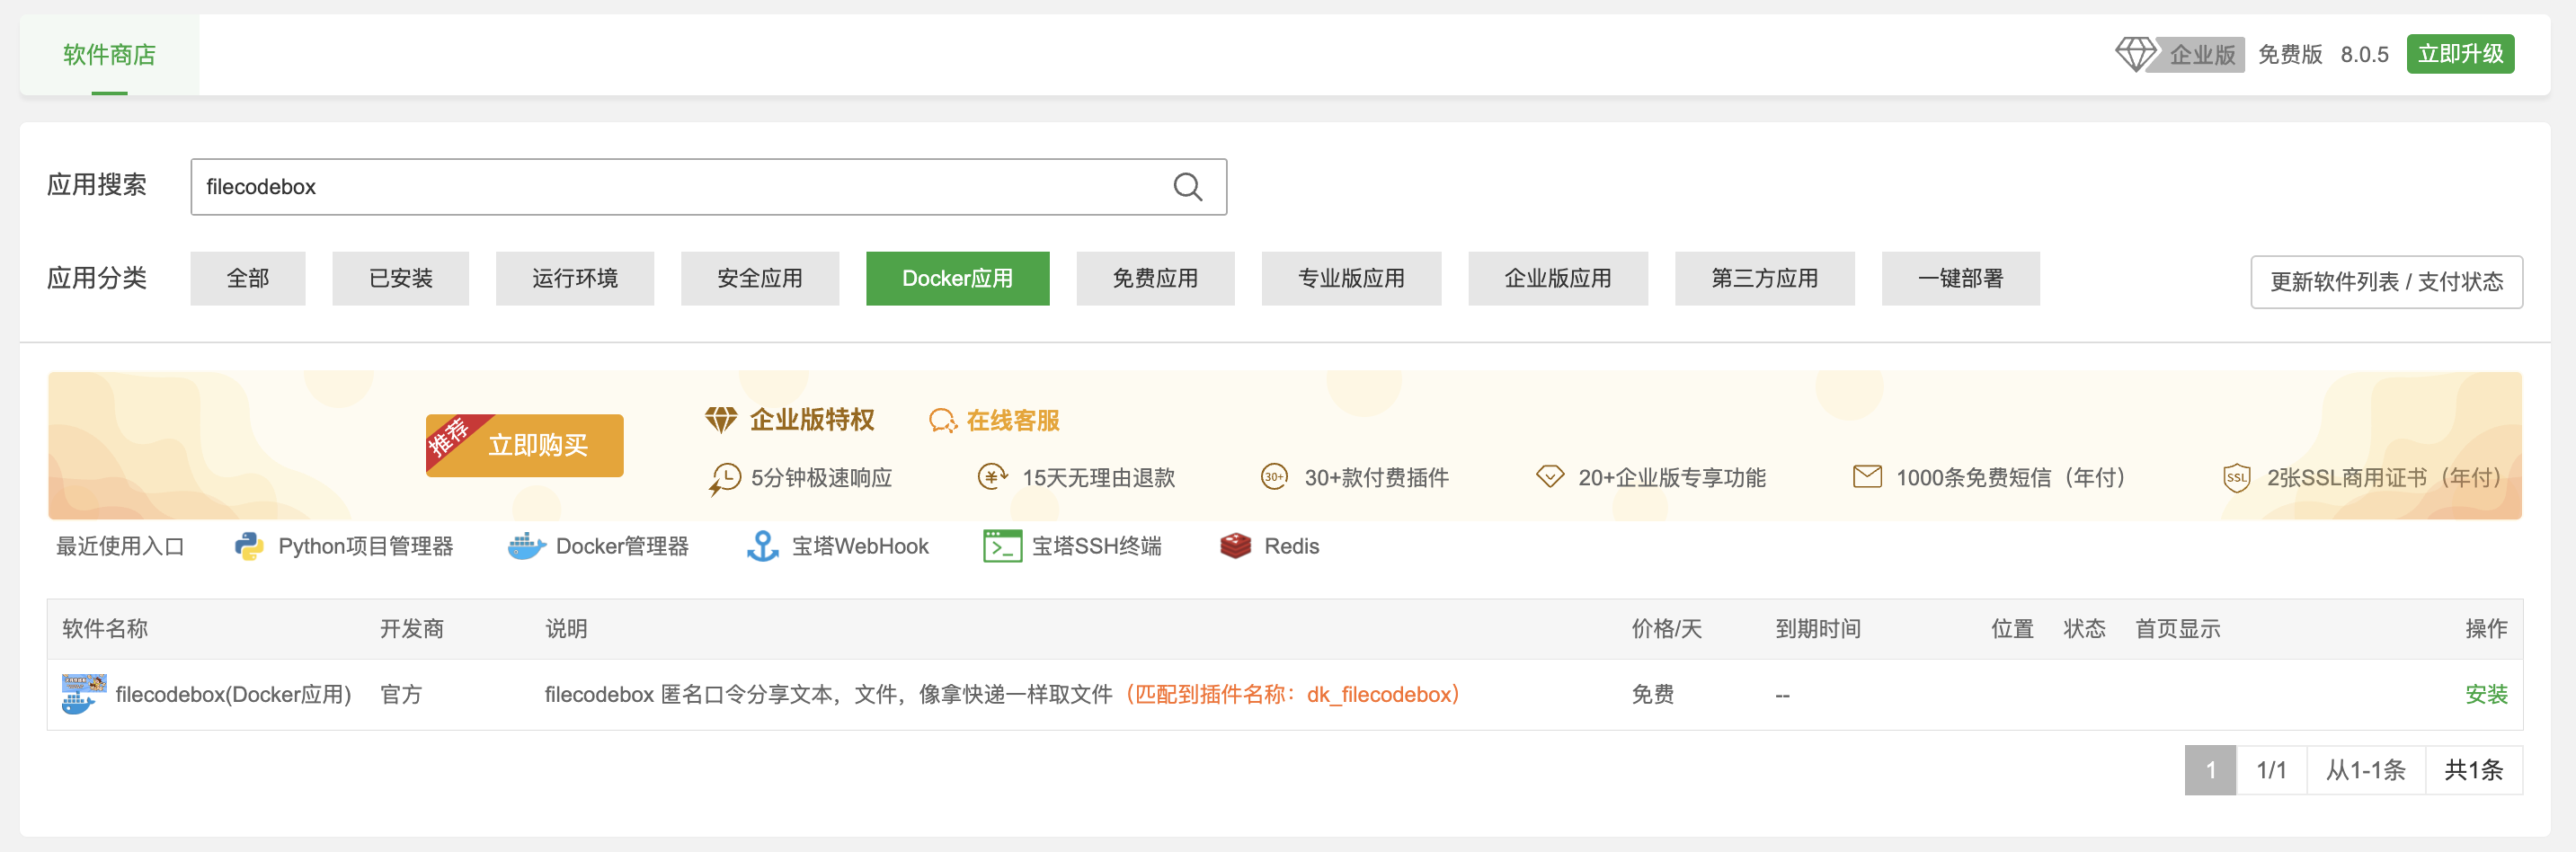Click the 企业版 badge label
Screen dimensions: 2576x852
2202,54
